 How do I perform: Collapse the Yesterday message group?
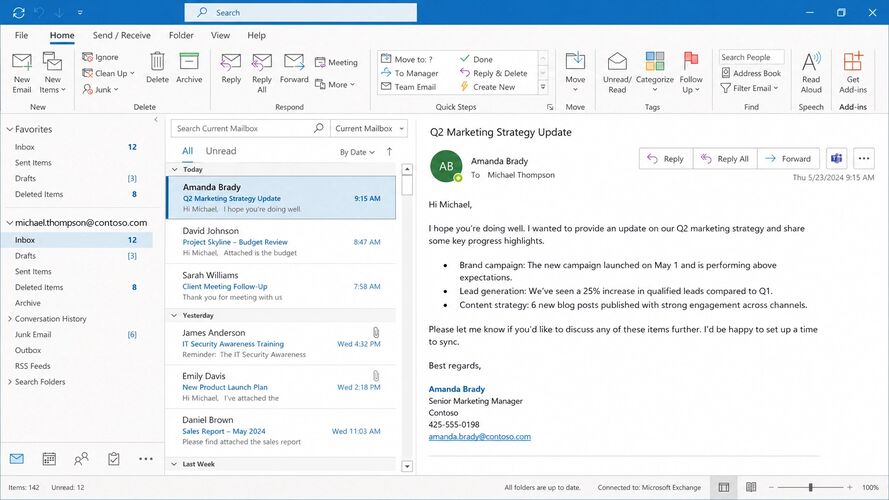tap(175, 315)
